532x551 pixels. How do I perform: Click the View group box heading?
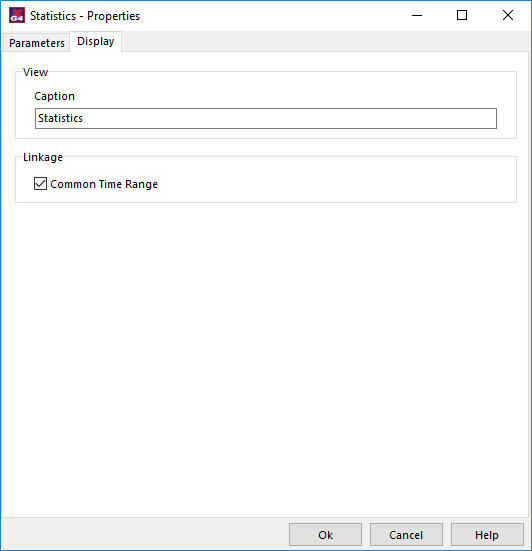tap(35, 72)
